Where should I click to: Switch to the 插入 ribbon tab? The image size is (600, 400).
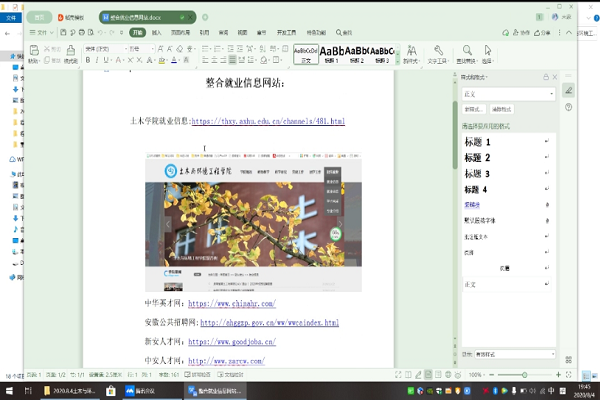click(x=157, y=33)
